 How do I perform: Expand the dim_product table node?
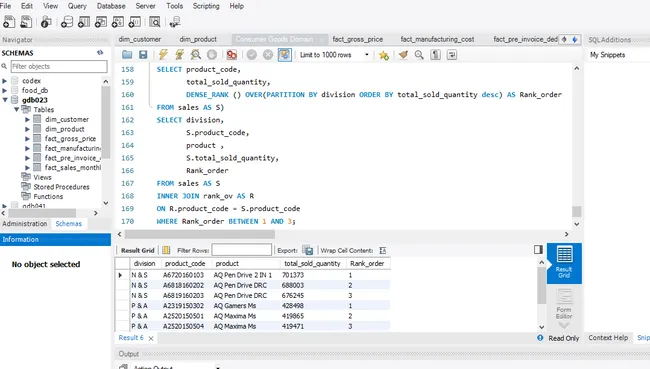pos(27,129)
